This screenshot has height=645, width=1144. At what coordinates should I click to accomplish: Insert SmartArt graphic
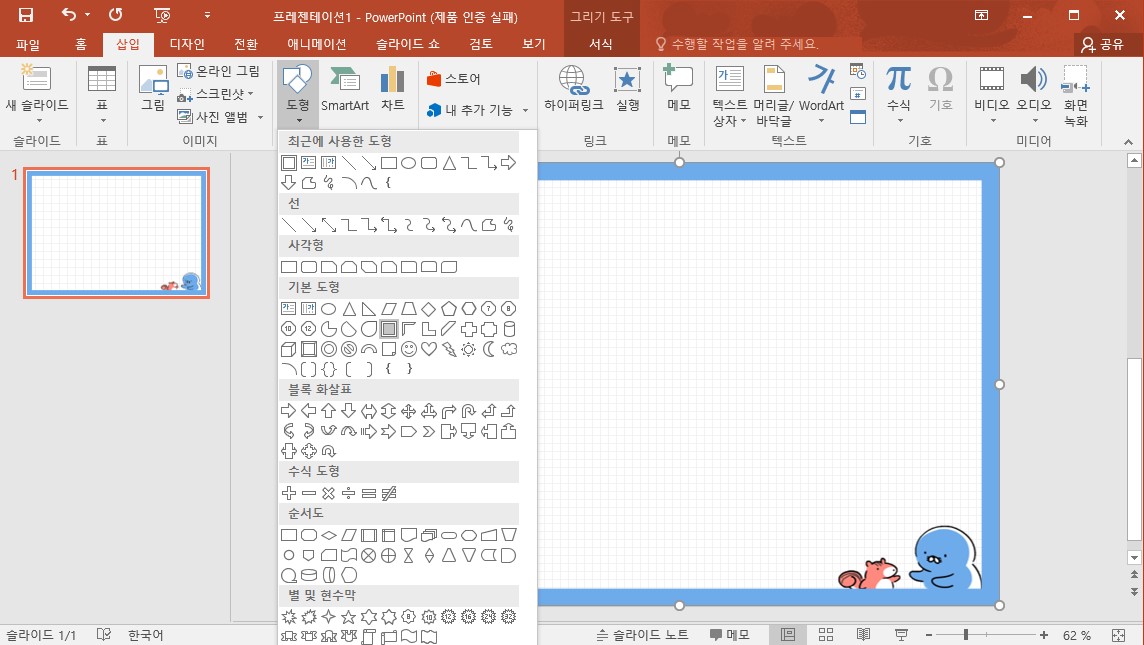coord(345,90)
